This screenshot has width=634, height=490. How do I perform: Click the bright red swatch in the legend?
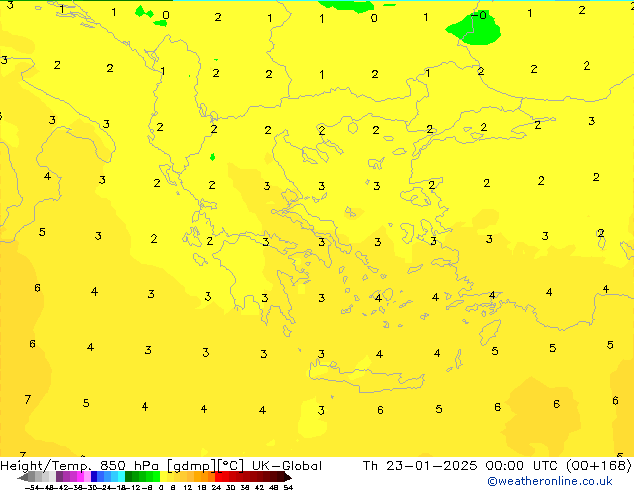pyautogui.click(x=218, y=476)
